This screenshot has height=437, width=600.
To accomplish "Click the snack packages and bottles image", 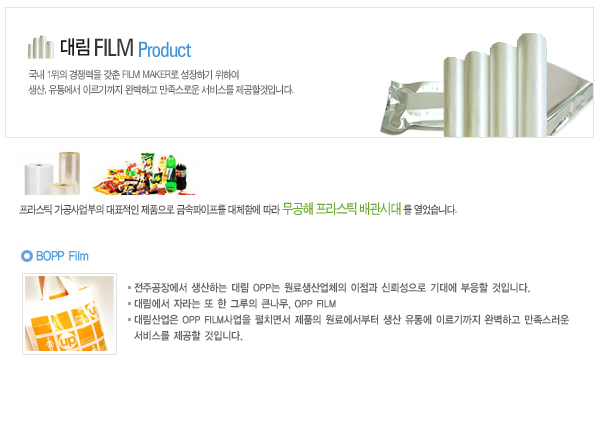I will pyautogui.click(x=144, y=173).
